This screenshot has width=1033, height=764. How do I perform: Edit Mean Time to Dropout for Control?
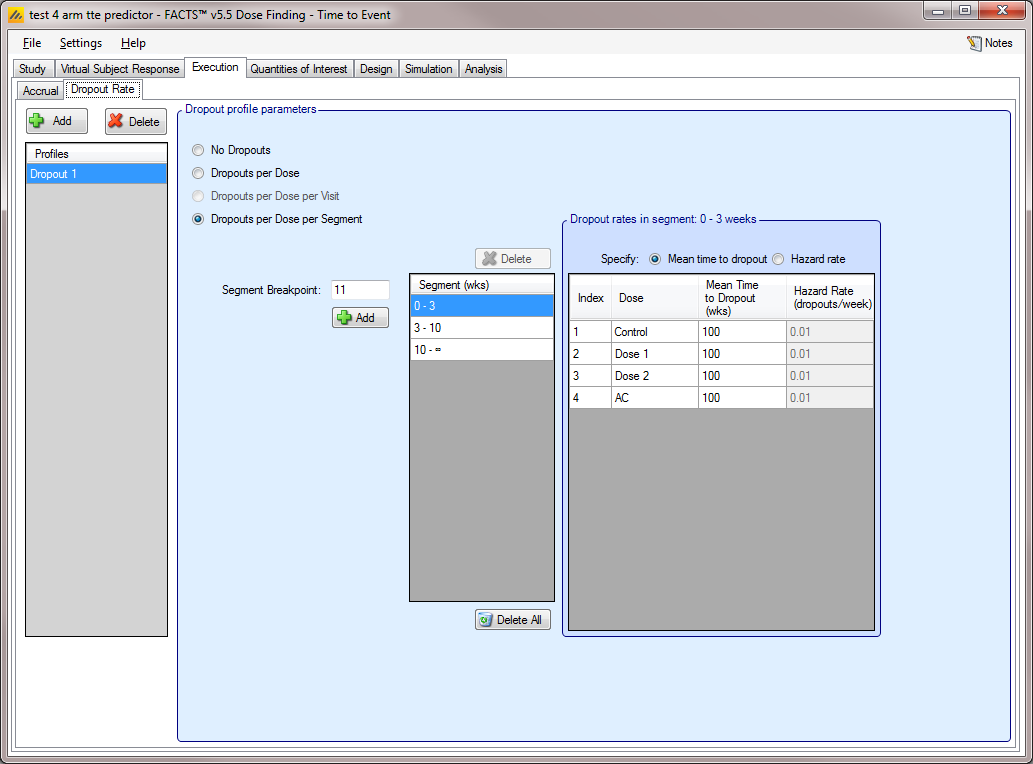click(741, 332)
